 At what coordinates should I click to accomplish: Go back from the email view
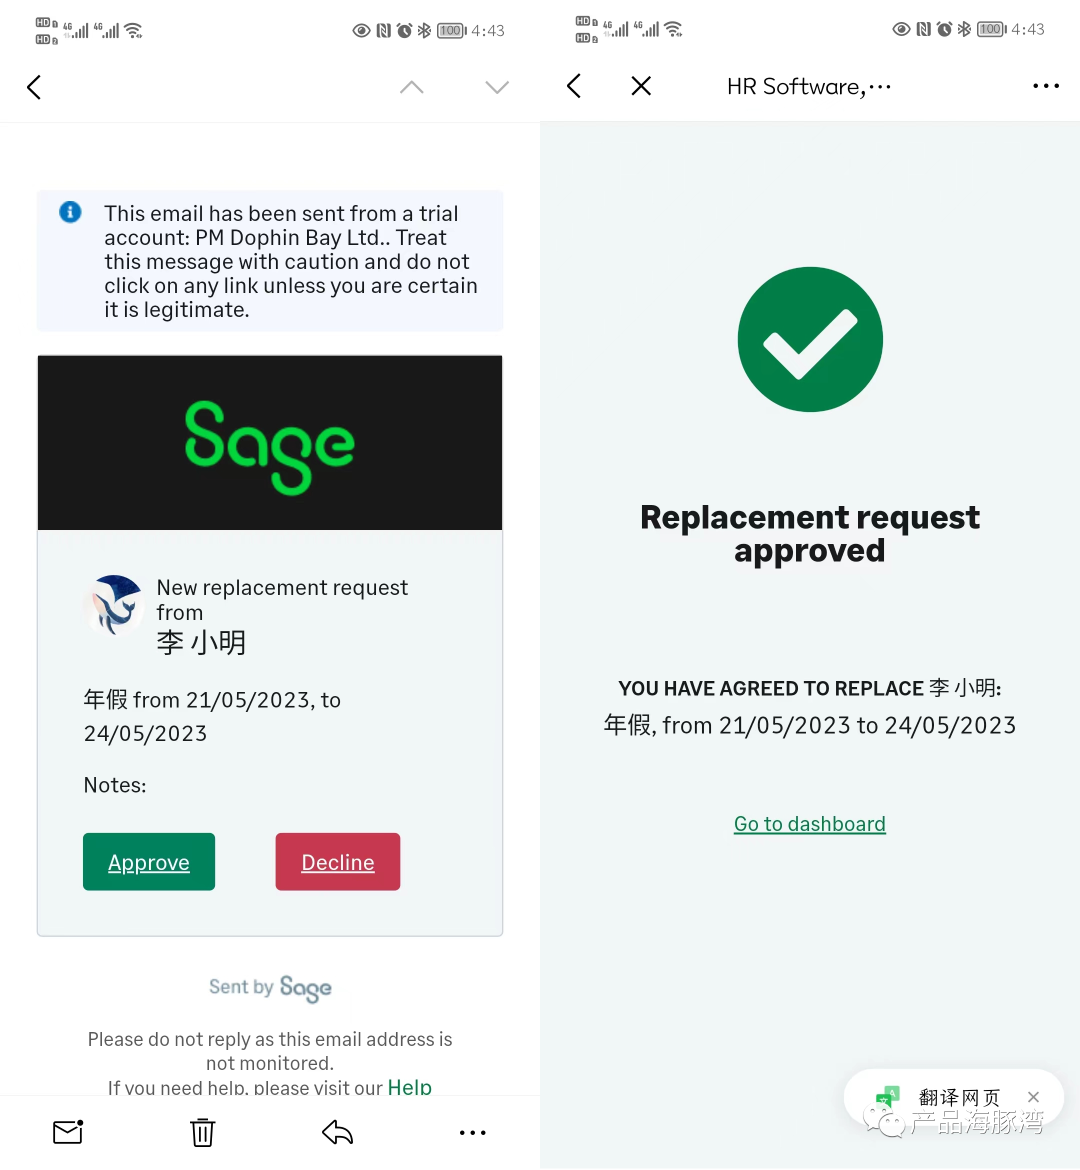pos(34,87)
